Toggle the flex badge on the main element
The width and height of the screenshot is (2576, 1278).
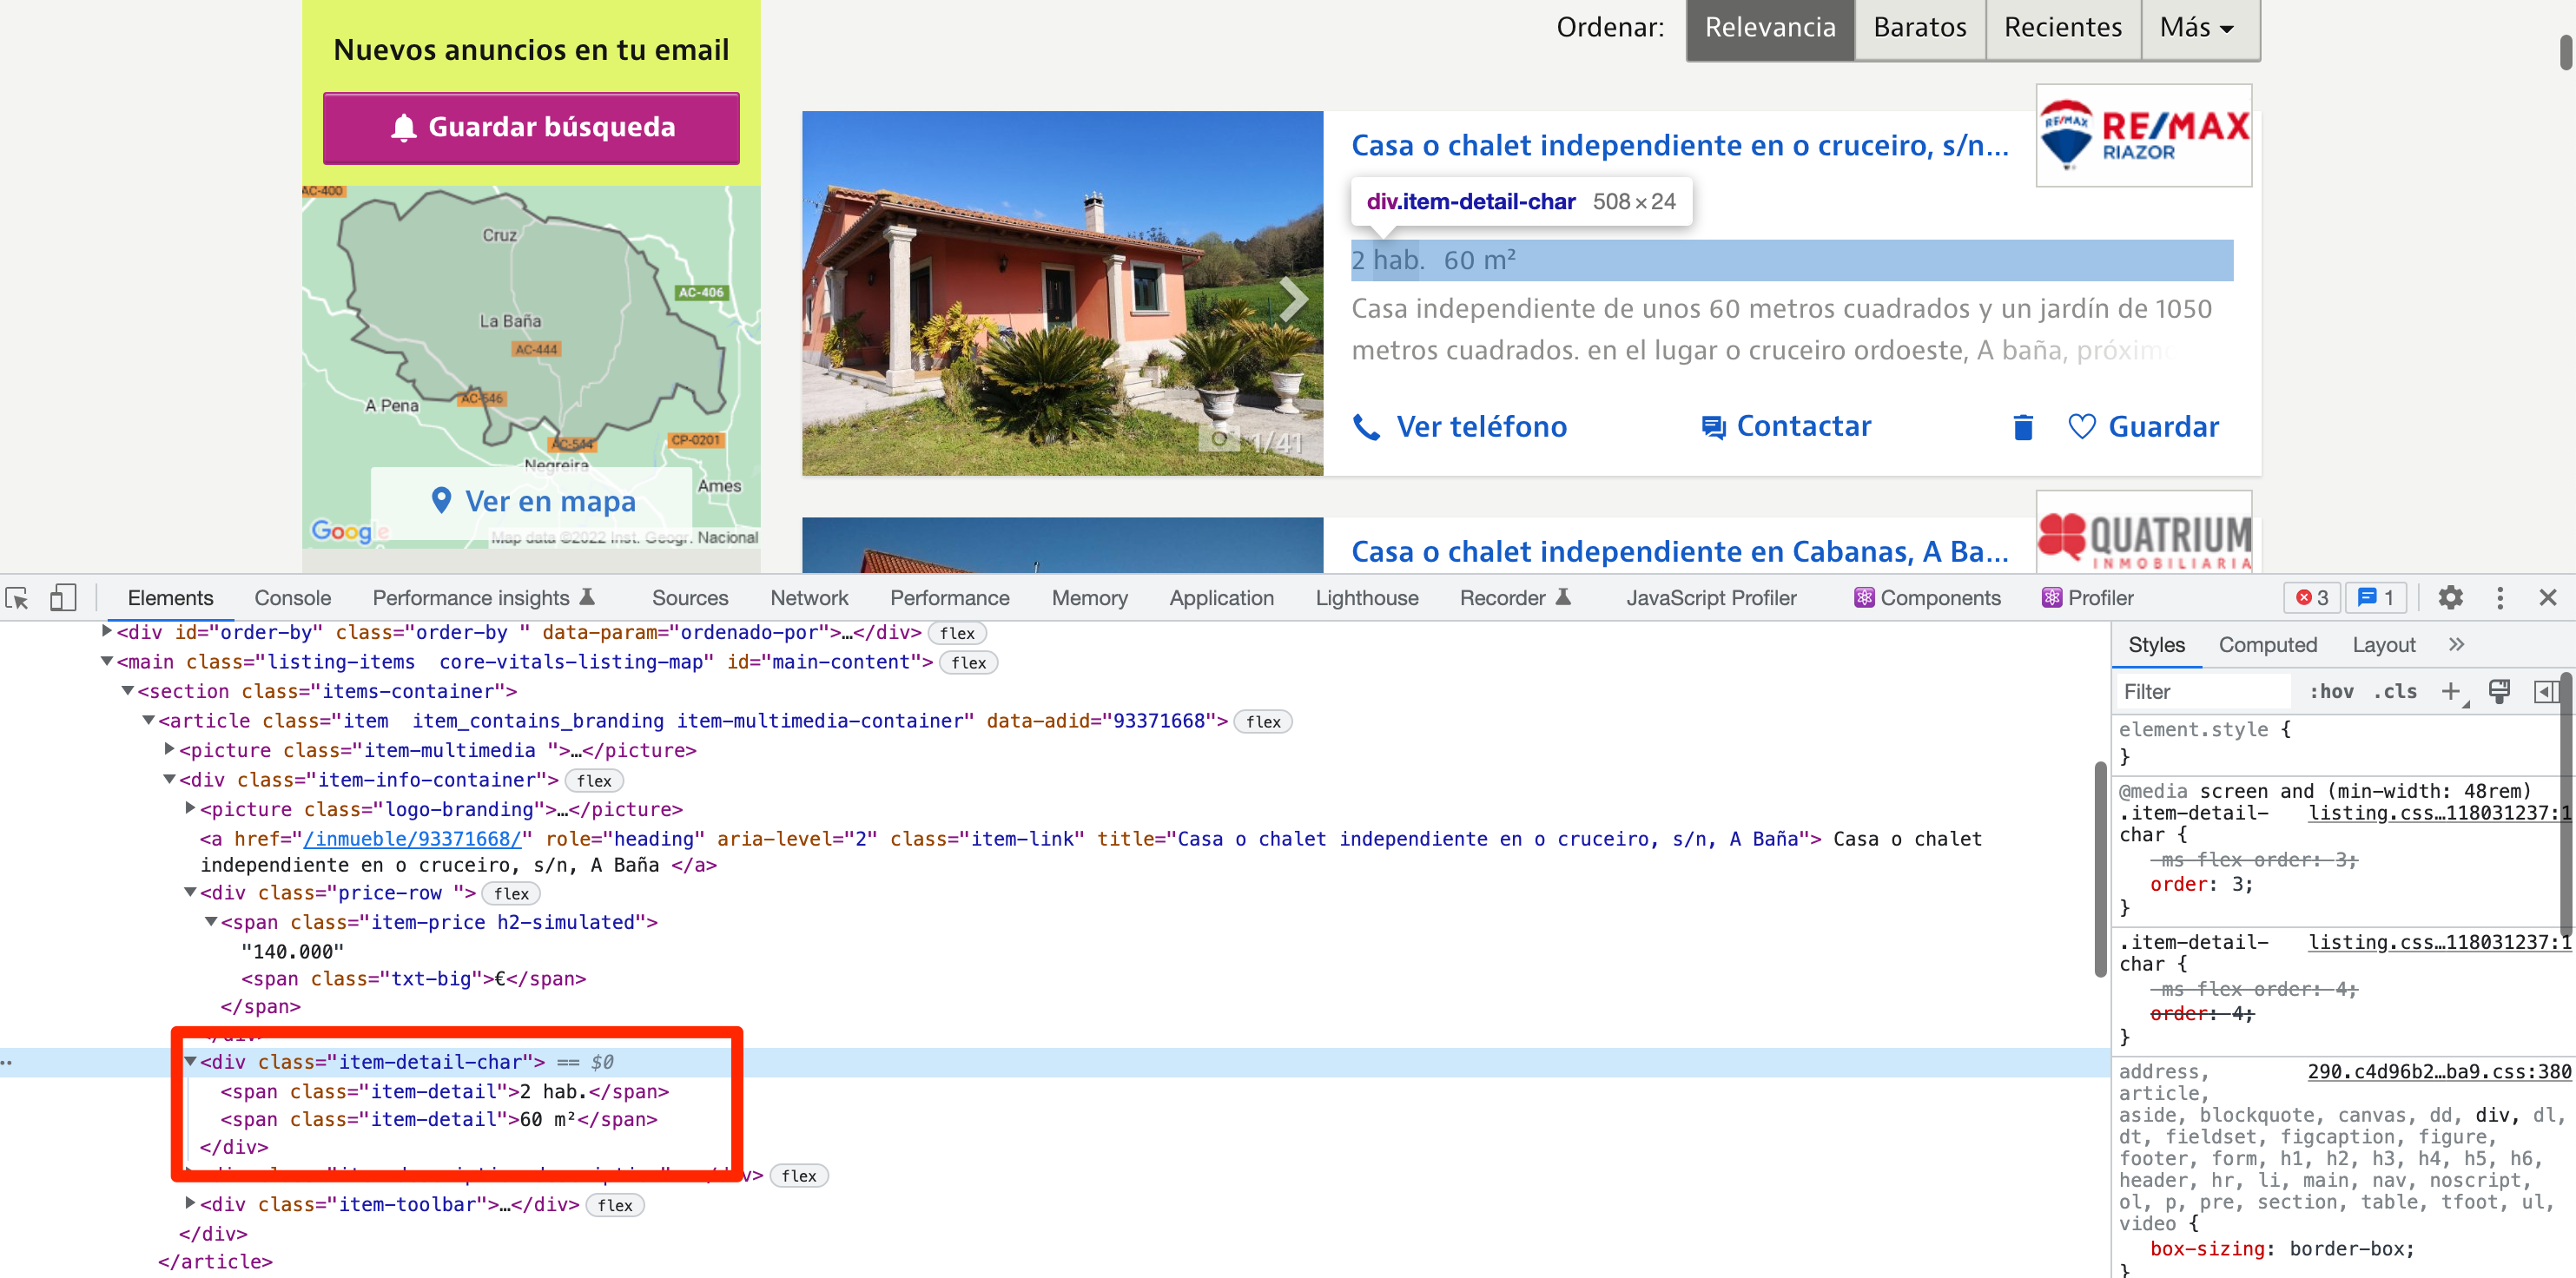pos(967,661)
